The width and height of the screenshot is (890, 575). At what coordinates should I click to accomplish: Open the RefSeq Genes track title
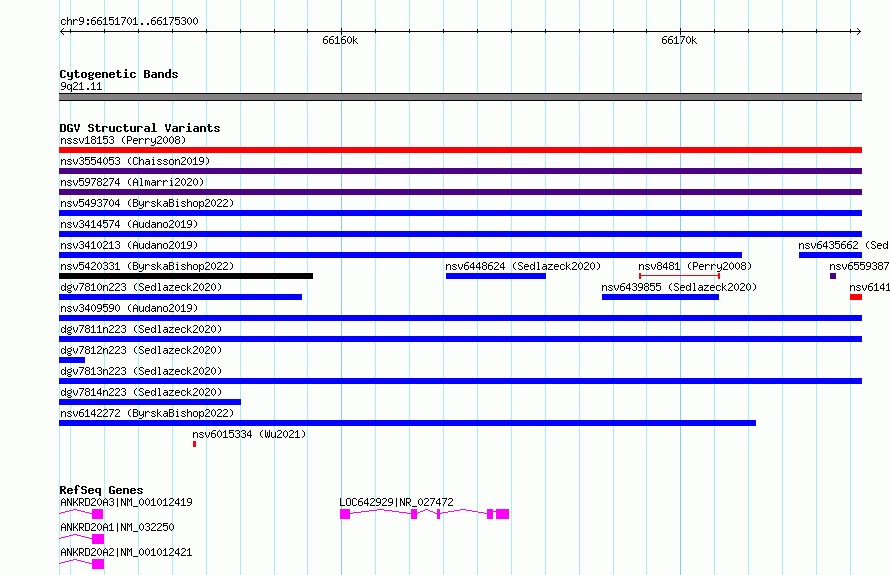(x=102, y=490)
